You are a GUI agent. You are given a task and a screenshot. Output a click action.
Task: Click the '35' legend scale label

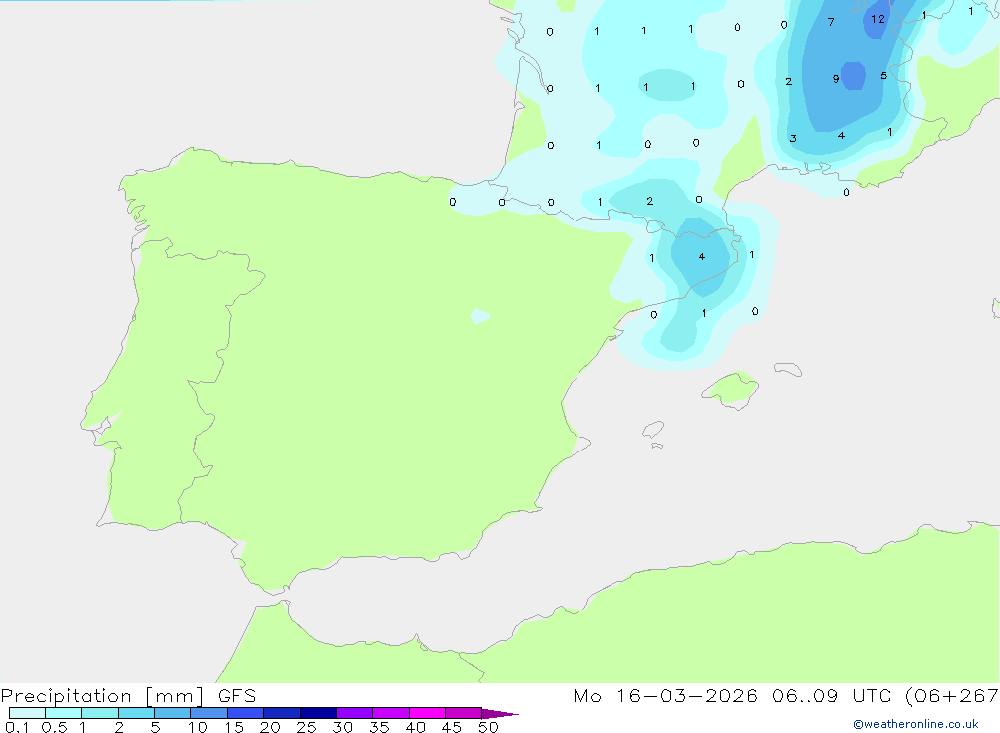coord(379,727)
